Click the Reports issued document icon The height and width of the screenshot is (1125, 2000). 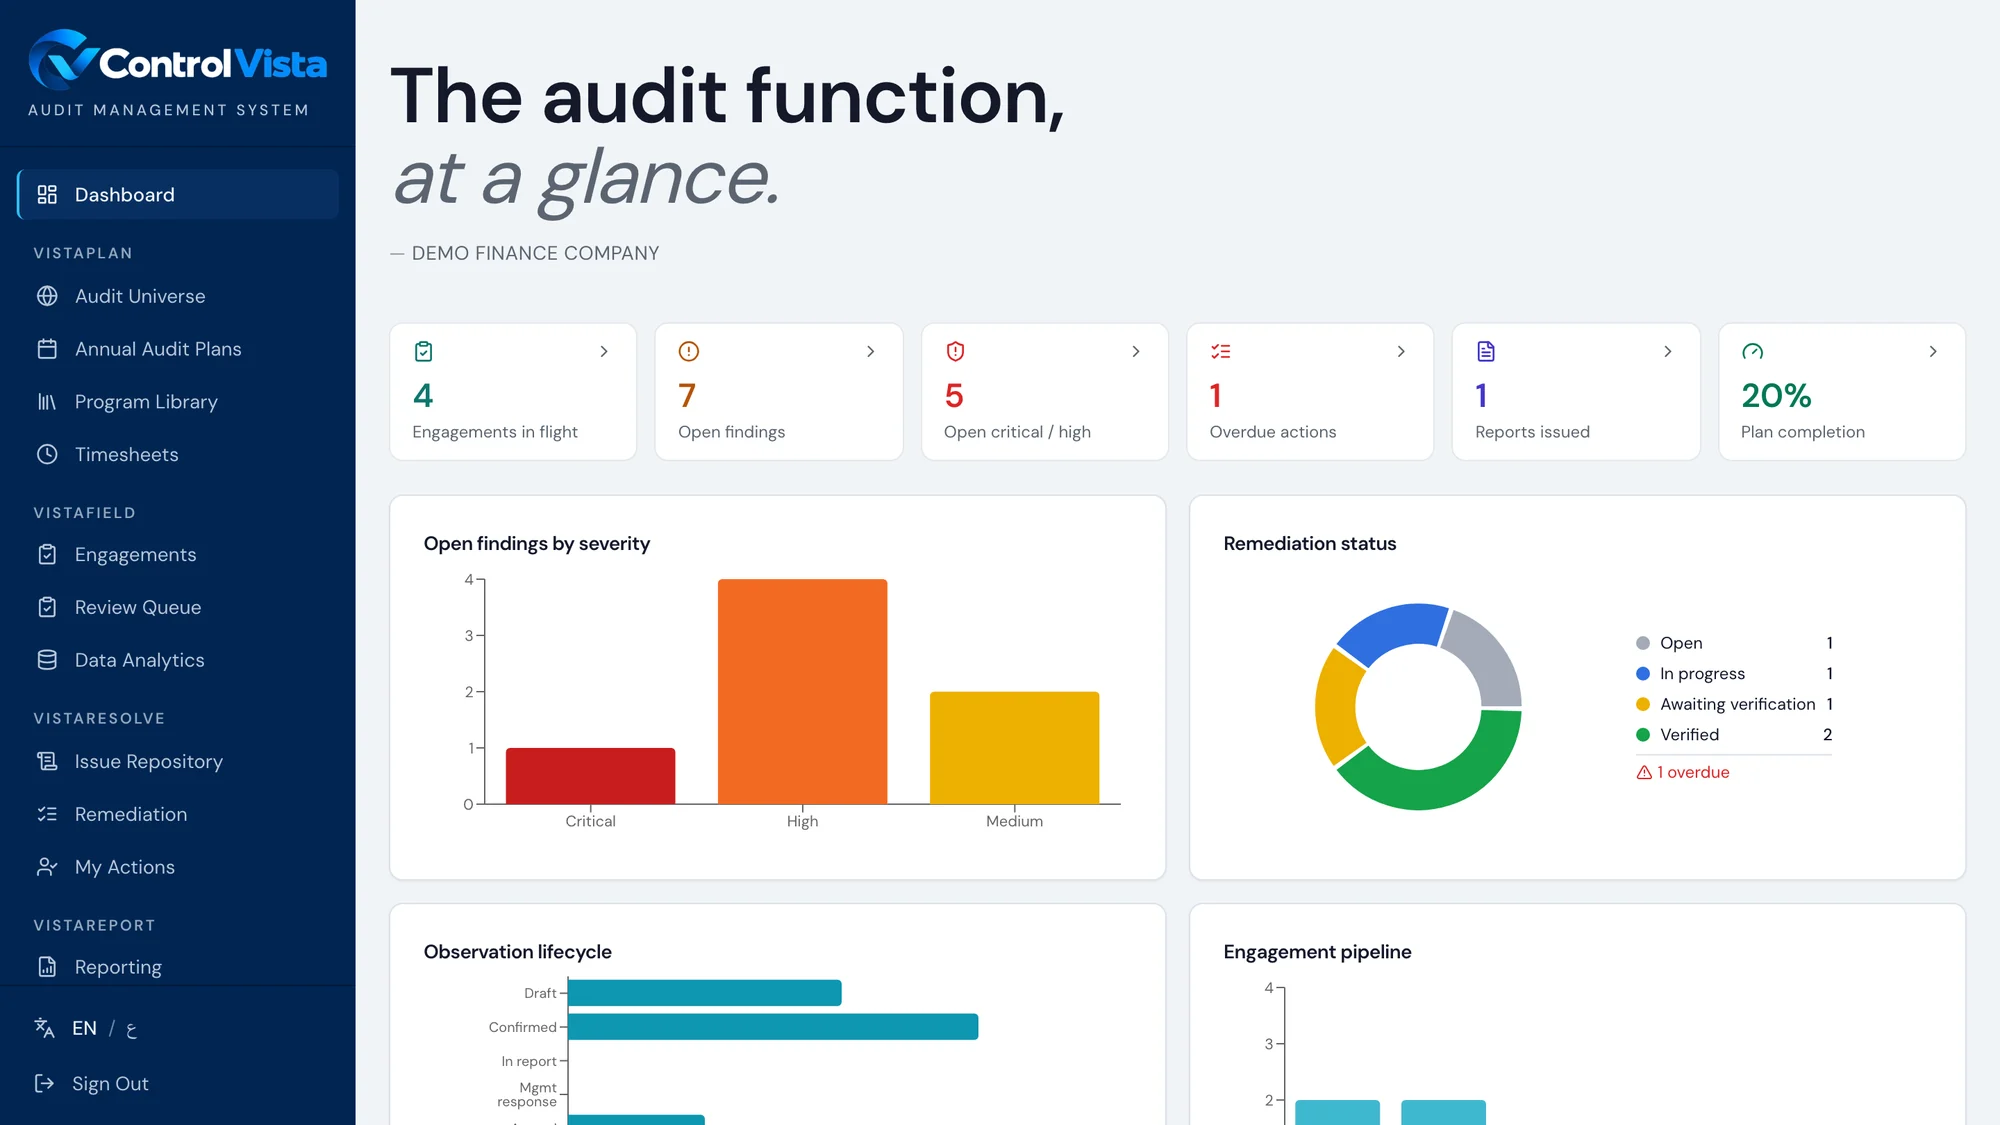(x=1486, y=351)
